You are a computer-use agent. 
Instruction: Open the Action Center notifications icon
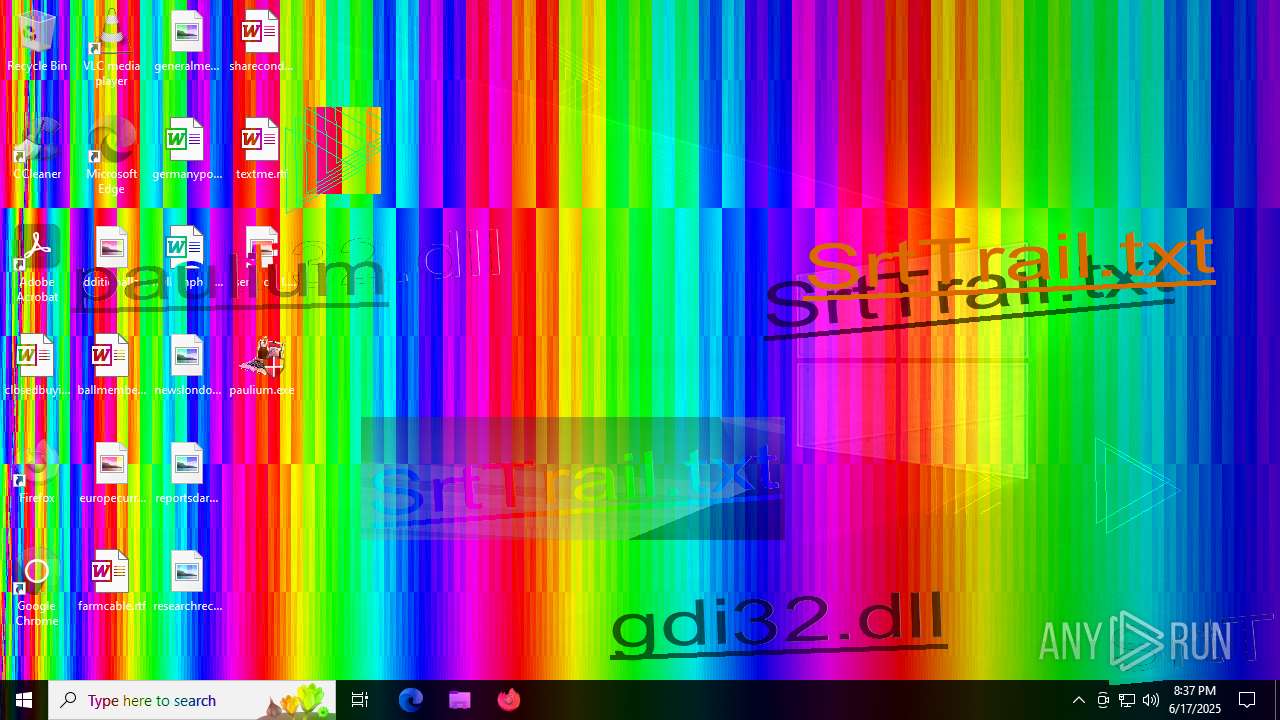(1248, 700)
